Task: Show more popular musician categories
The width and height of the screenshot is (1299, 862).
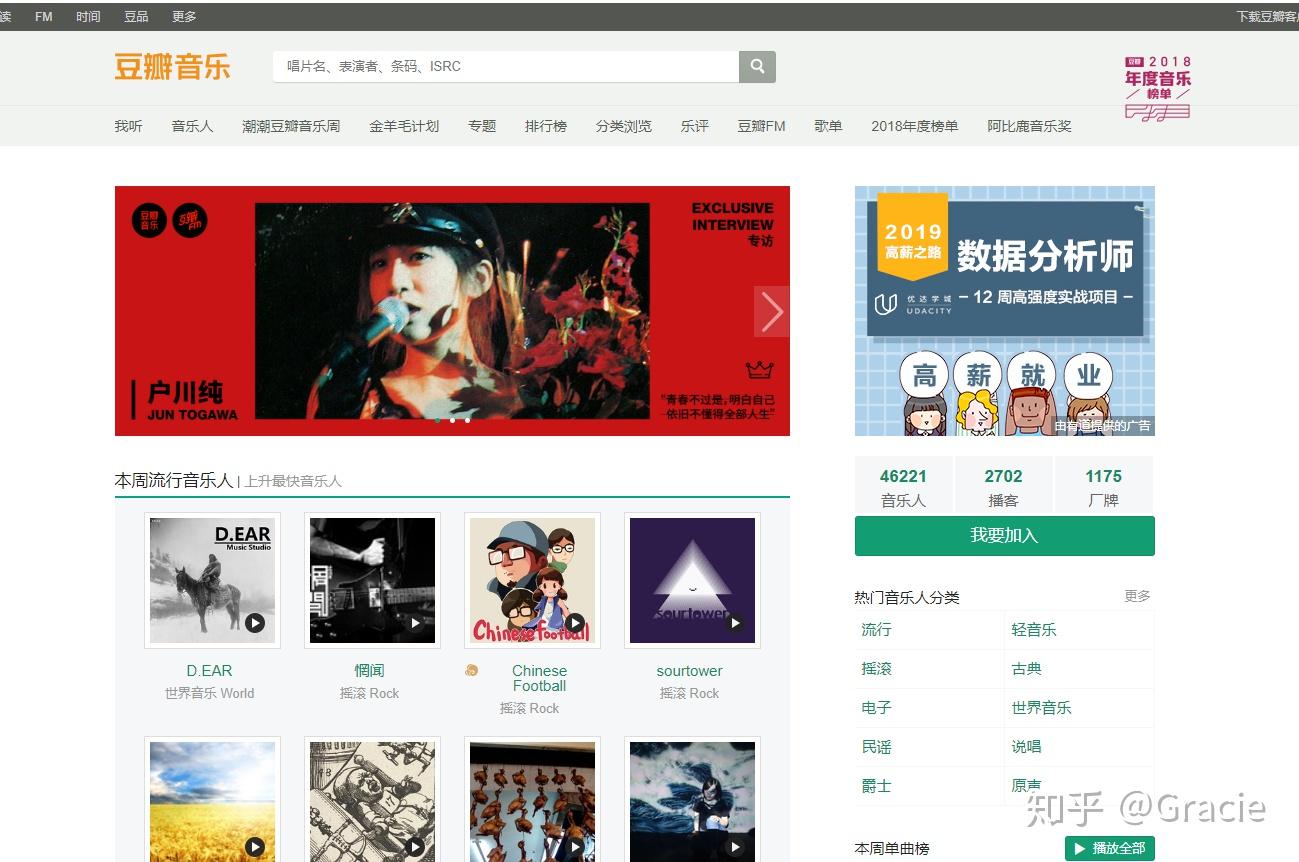Action: pos(1137,596)
